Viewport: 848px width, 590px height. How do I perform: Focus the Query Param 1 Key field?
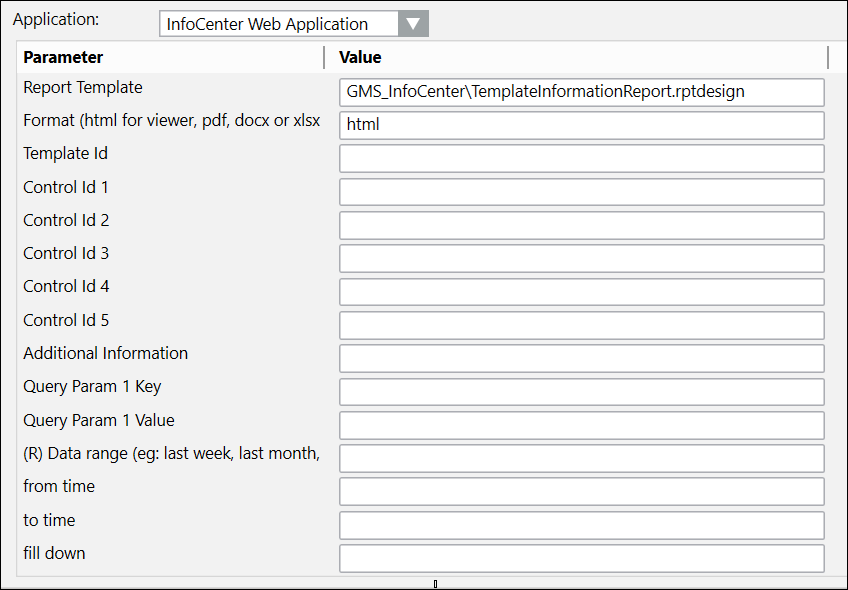point(581,392)
